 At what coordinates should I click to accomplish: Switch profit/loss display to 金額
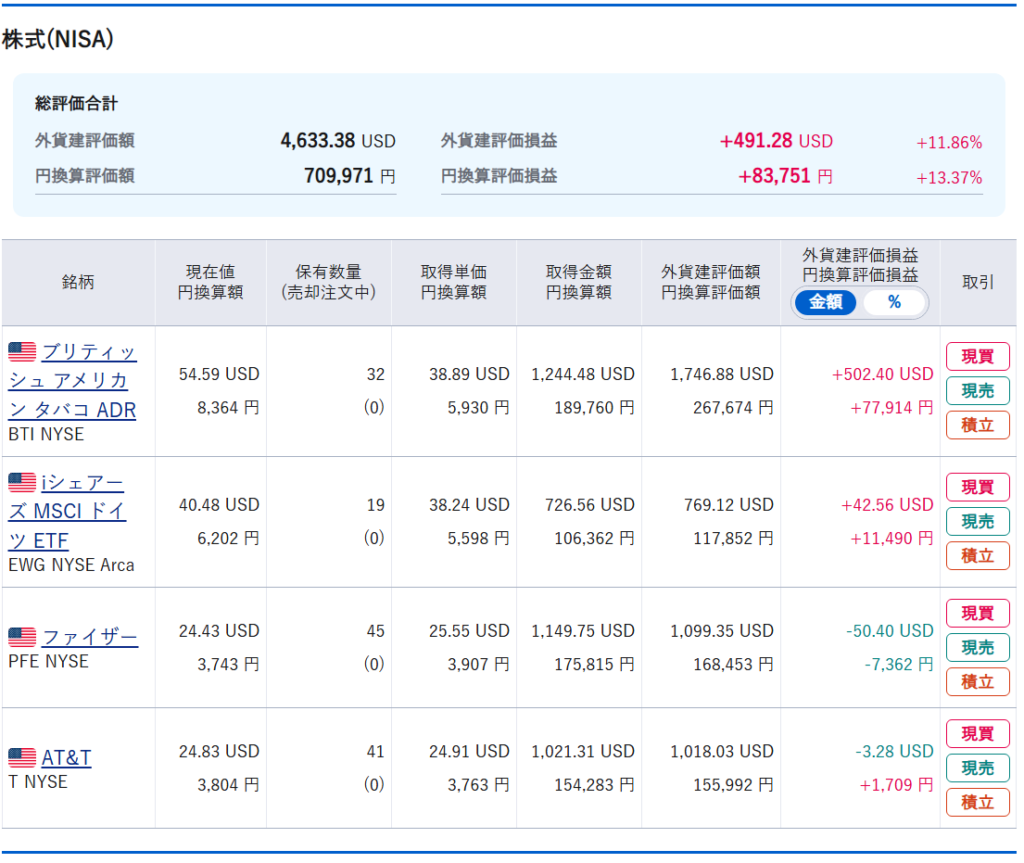click(x=826, y=302)
